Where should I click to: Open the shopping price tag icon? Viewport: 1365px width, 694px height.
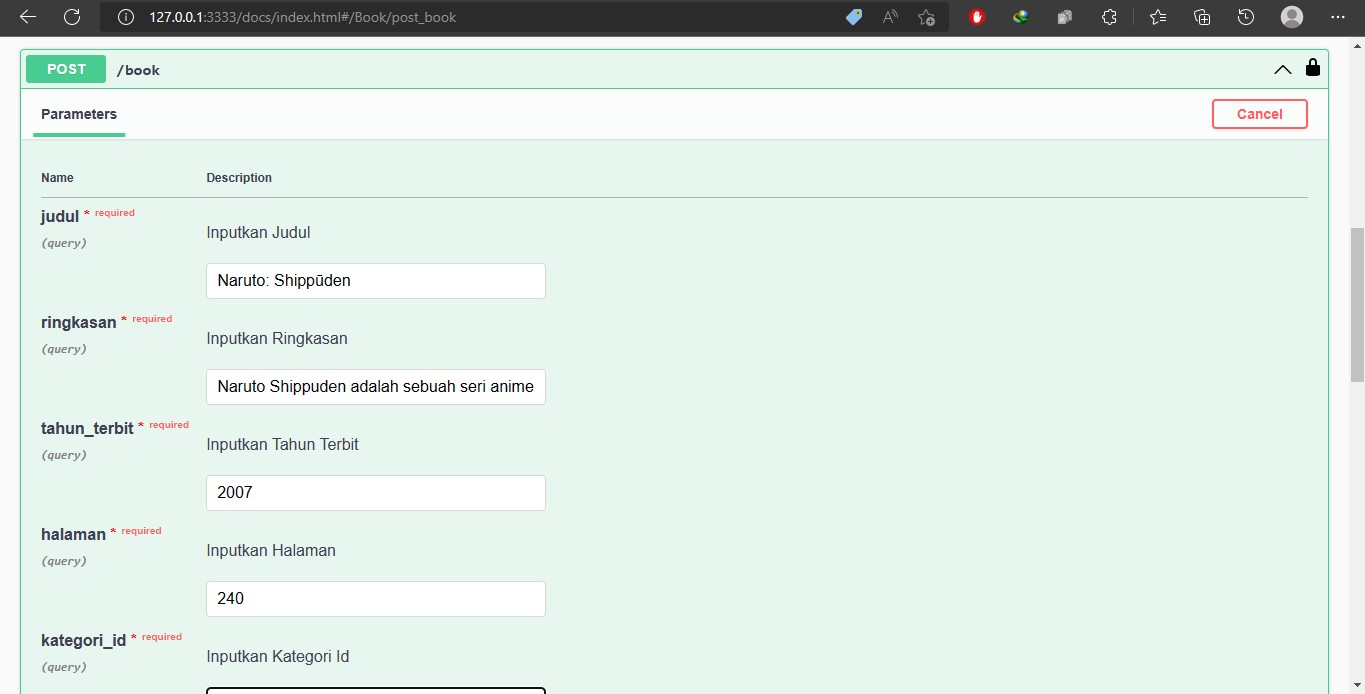(854, 17)
